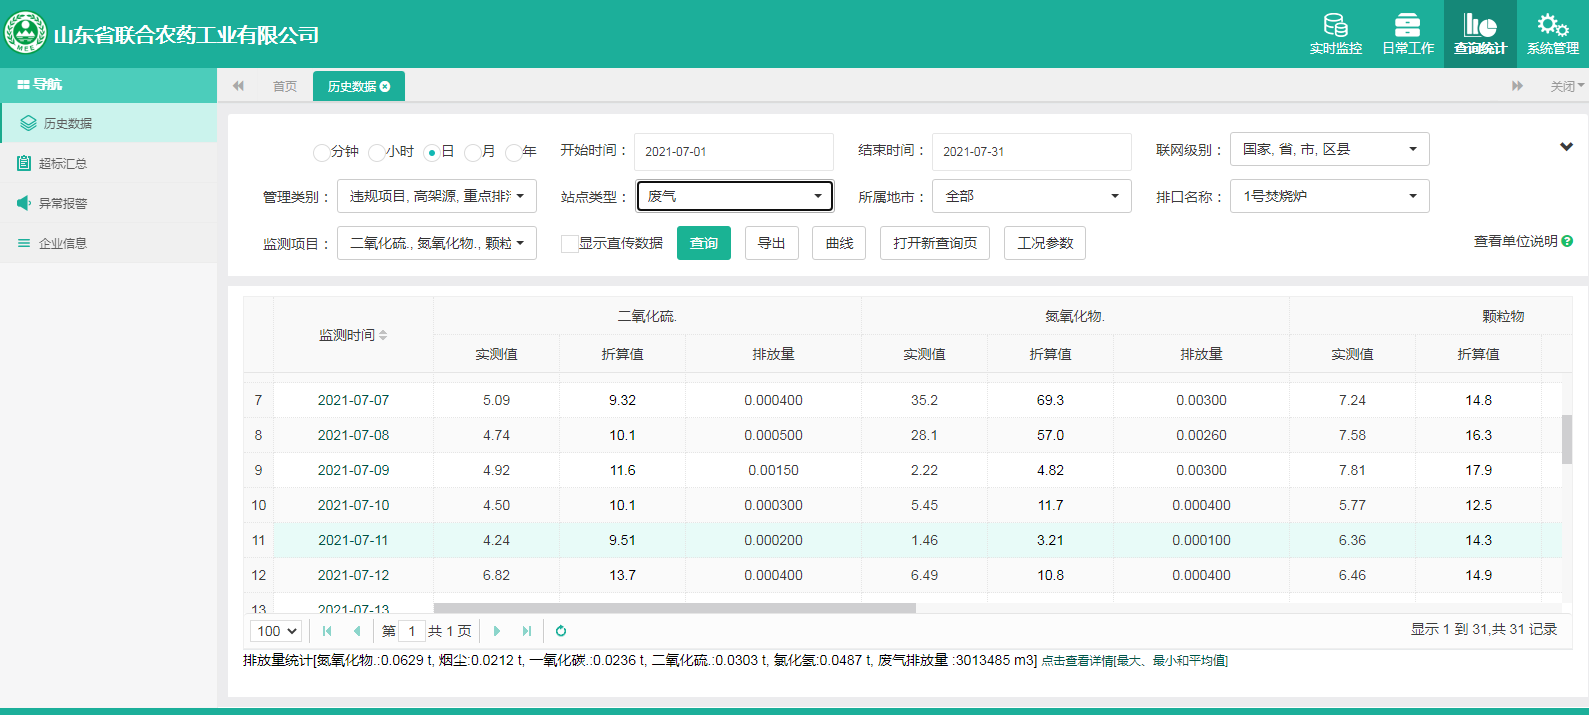This screenshot has height=715, width=1589.
Task: Click the table refresh icon in pager
Action: pyautogui.click(x=561, y=631)
